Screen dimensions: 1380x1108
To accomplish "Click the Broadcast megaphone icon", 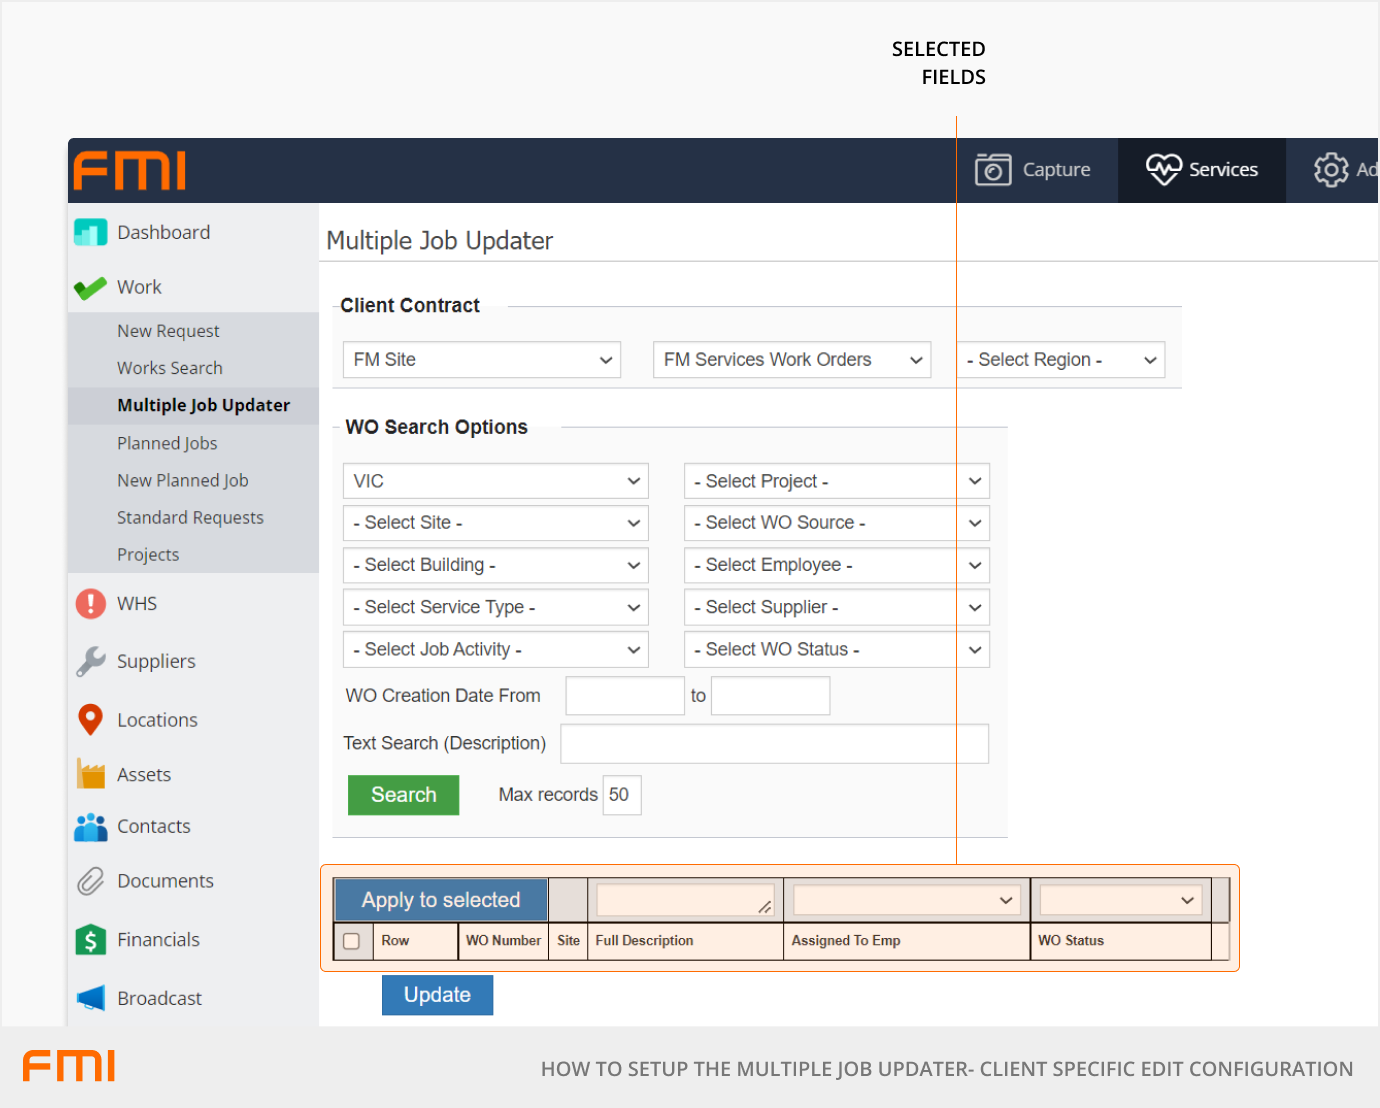I will coord(90,998).
